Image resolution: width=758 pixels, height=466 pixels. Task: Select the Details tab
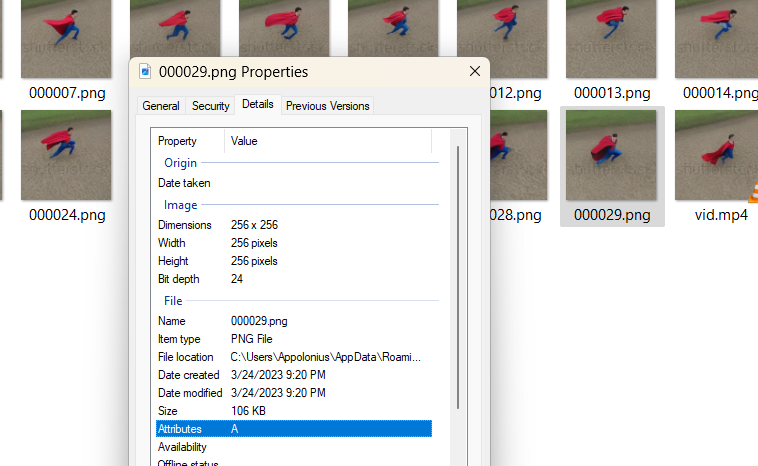pos(258,104)
